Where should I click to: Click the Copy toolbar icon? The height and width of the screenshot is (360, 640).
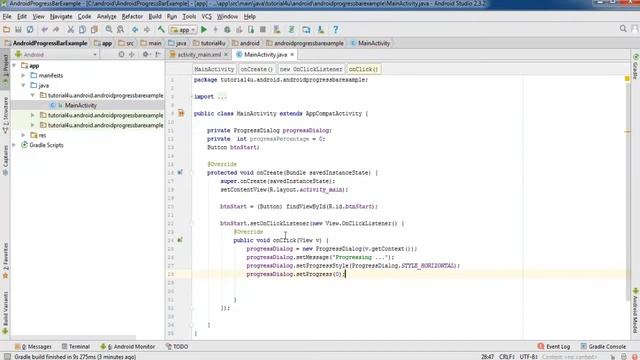pyautogui.click(x=82, y=29)
